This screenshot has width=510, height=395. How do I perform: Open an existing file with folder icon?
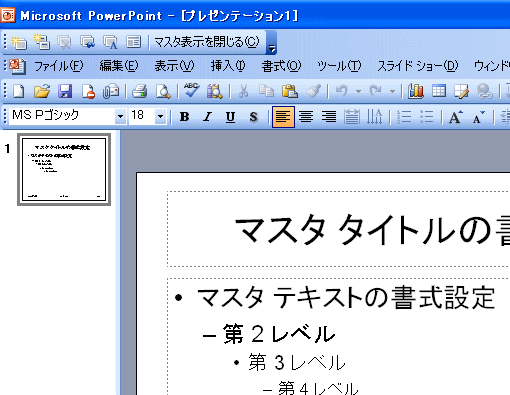pyautogui.click(x=42, y=91)
